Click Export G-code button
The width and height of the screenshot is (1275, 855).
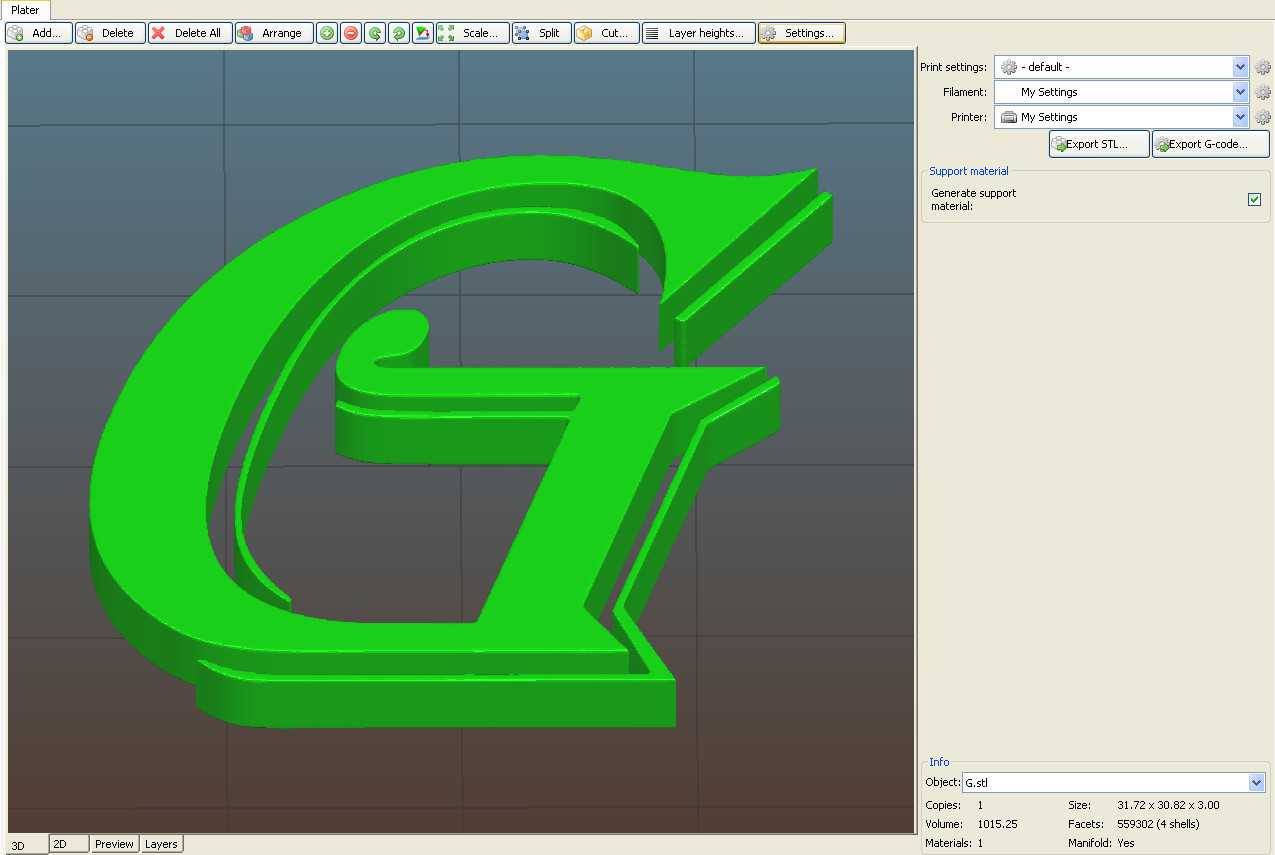point(1210,143)
